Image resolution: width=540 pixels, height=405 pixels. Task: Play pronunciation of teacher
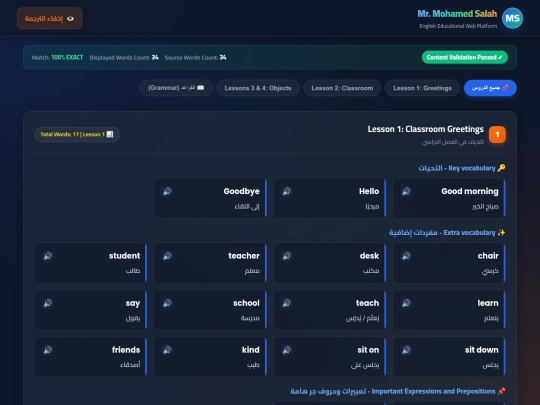tap(167, 256)
